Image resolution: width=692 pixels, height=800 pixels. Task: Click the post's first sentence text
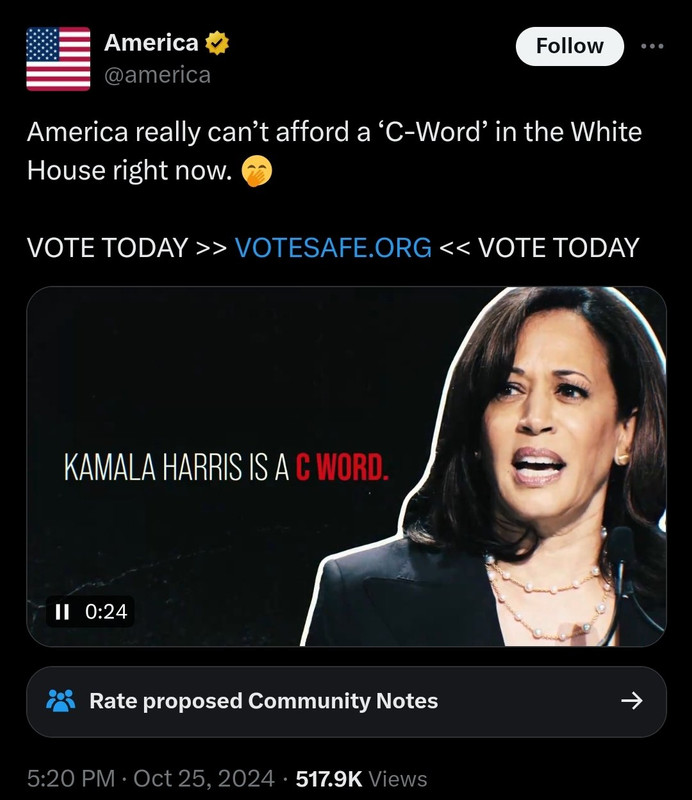click(x=334, y=151)
